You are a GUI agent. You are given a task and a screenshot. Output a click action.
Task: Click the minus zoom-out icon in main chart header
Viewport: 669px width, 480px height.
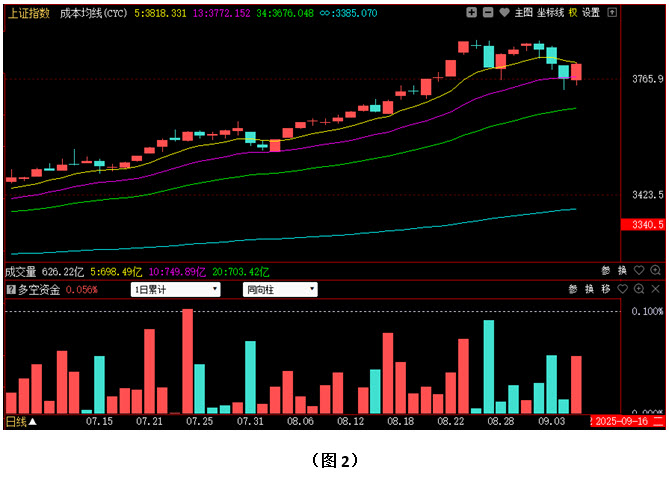point(488,12)
